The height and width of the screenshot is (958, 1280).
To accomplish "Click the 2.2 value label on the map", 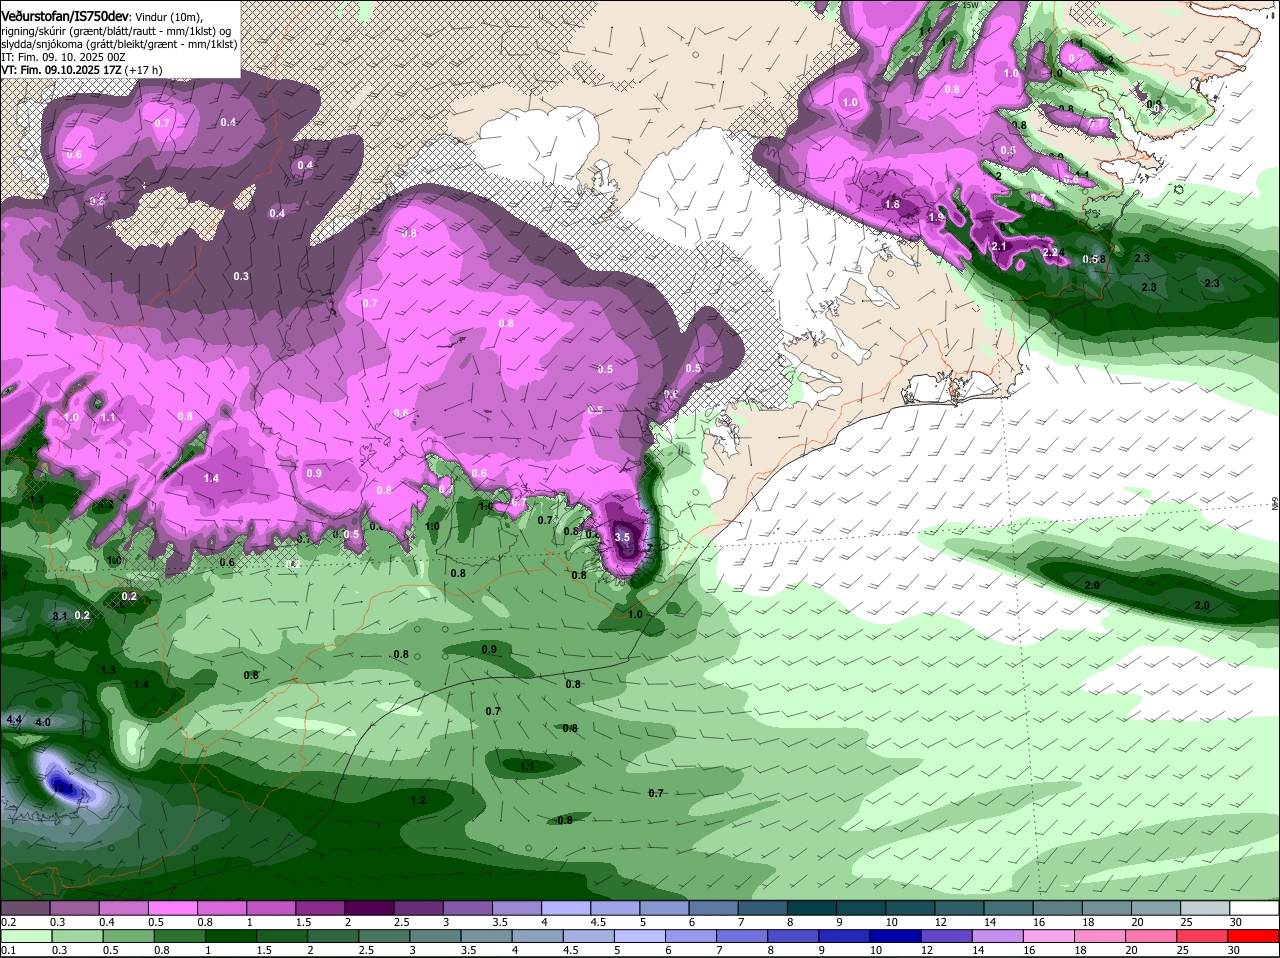I will [1050, 253].
